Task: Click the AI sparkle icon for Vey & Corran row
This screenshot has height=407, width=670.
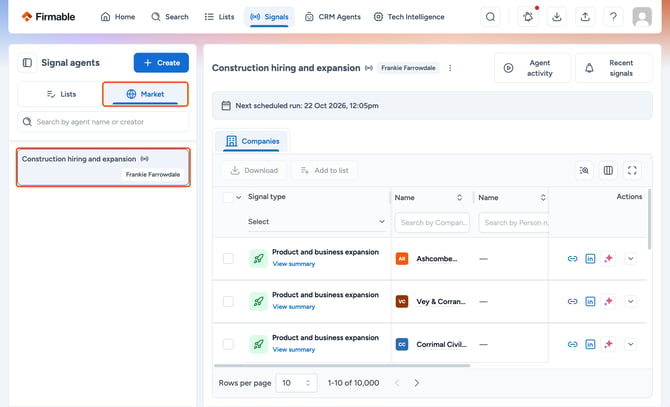Action: click(x=608, y=301)
